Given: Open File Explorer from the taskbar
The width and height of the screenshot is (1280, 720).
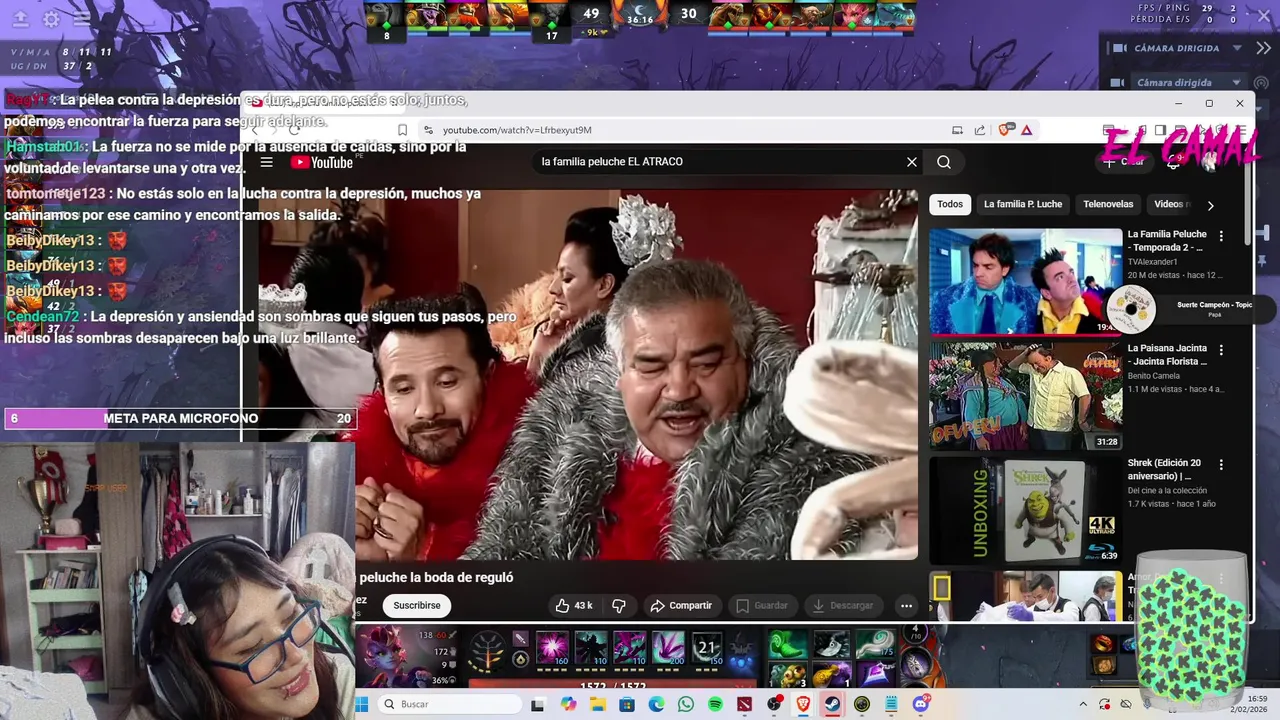Looking at the screenshot, I should [x=598, y=704].
